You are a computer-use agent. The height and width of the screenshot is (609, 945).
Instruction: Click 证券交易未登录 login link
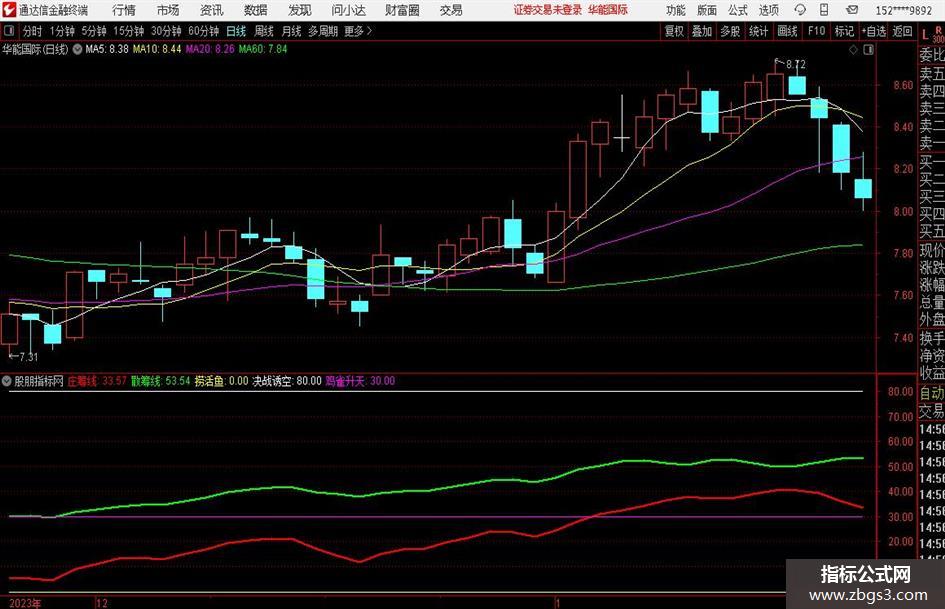(x=547, y=10)
